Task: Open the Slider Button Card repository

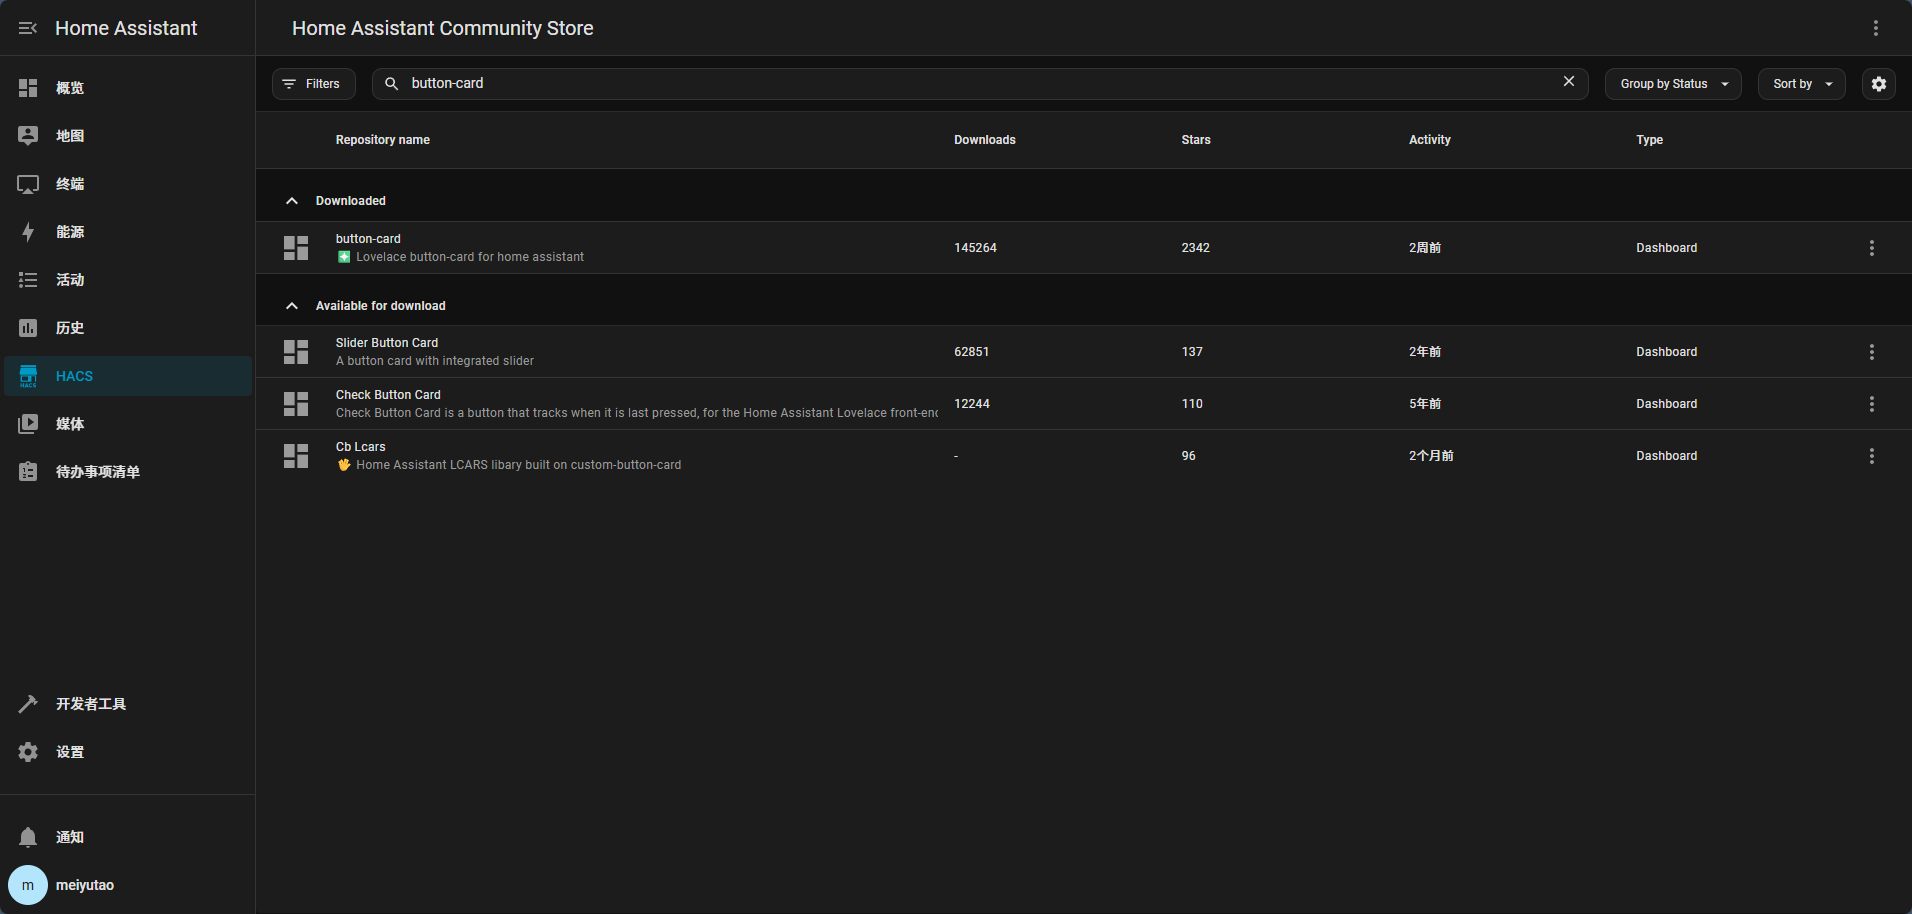Action: click(x=387, y=343)
